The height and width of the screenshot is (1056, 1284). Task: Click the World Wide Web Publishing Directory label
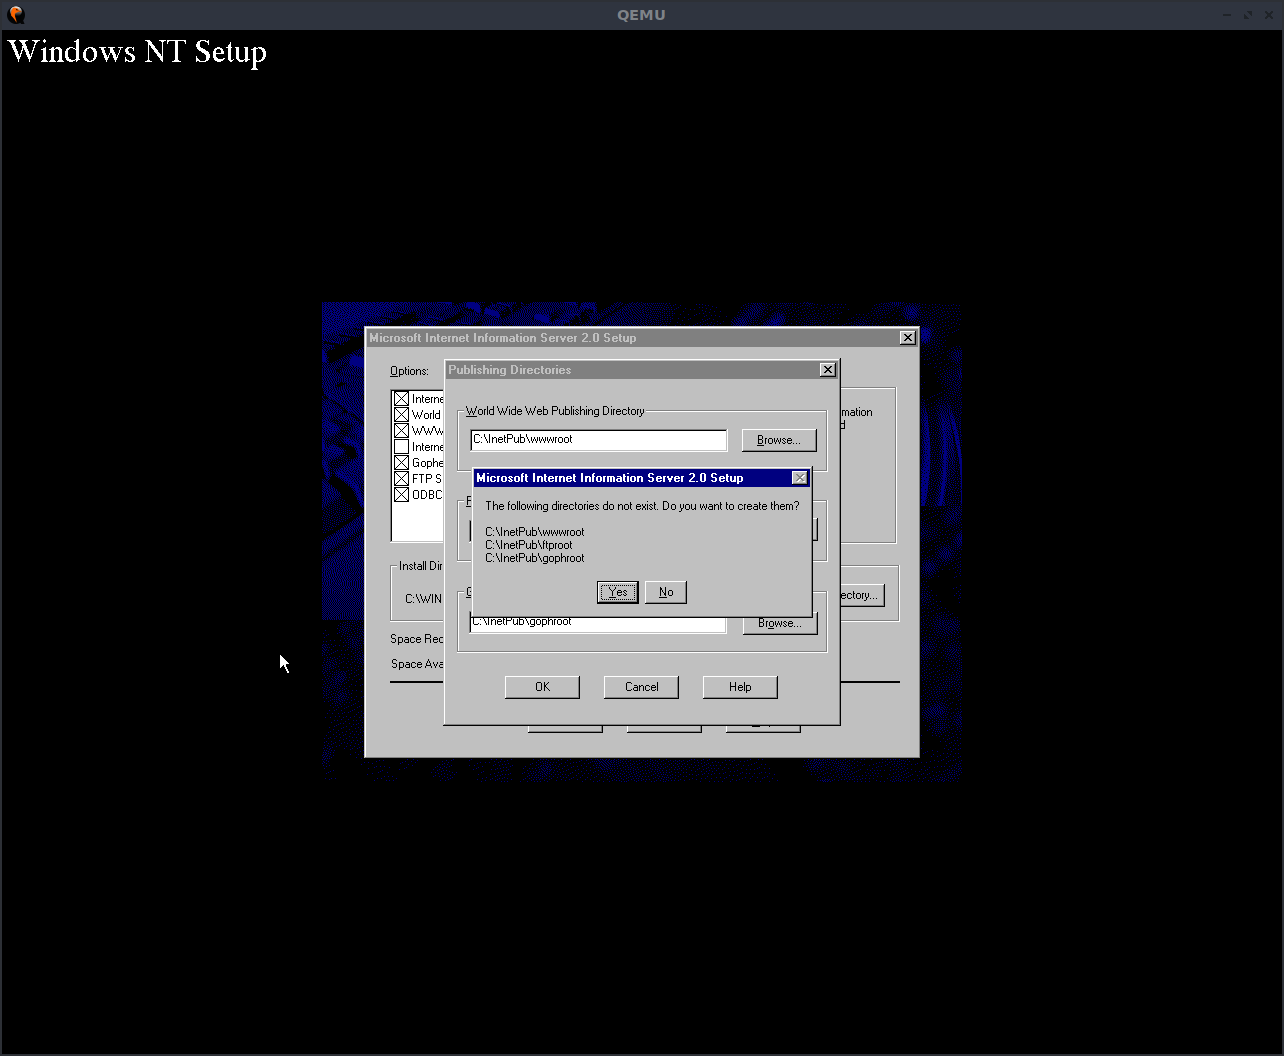coord(555,411)
